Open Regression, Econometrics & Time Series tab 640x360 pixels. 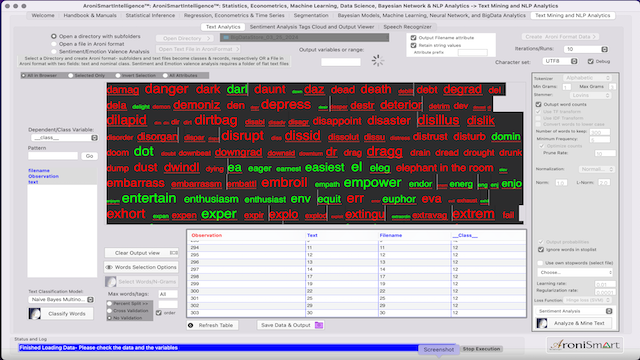pos(234,16)
